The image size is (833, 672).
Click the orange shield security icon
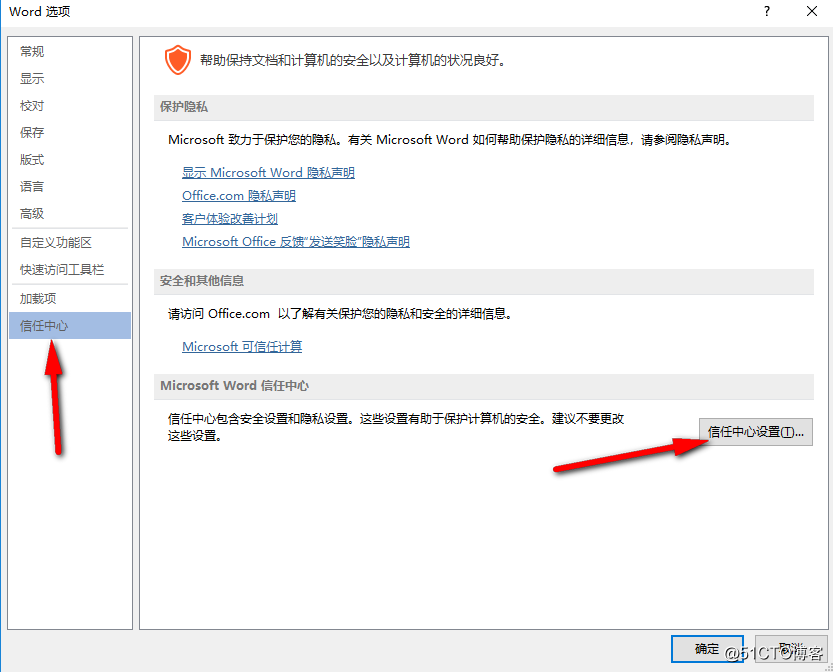(x=177, y=59)
